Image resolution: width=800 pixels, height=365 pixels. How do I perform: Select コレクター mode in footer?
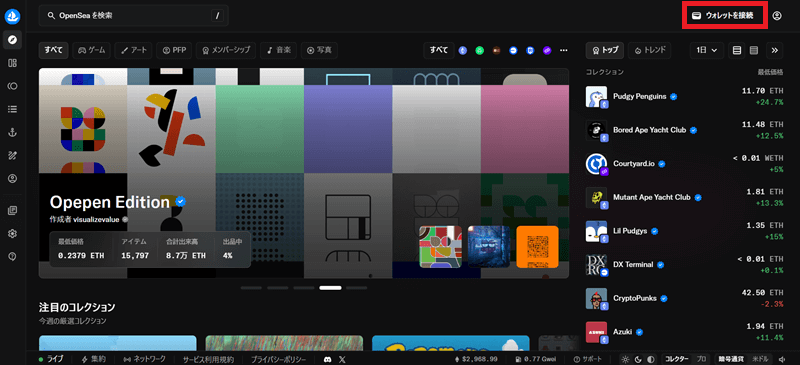click(678, 359)
